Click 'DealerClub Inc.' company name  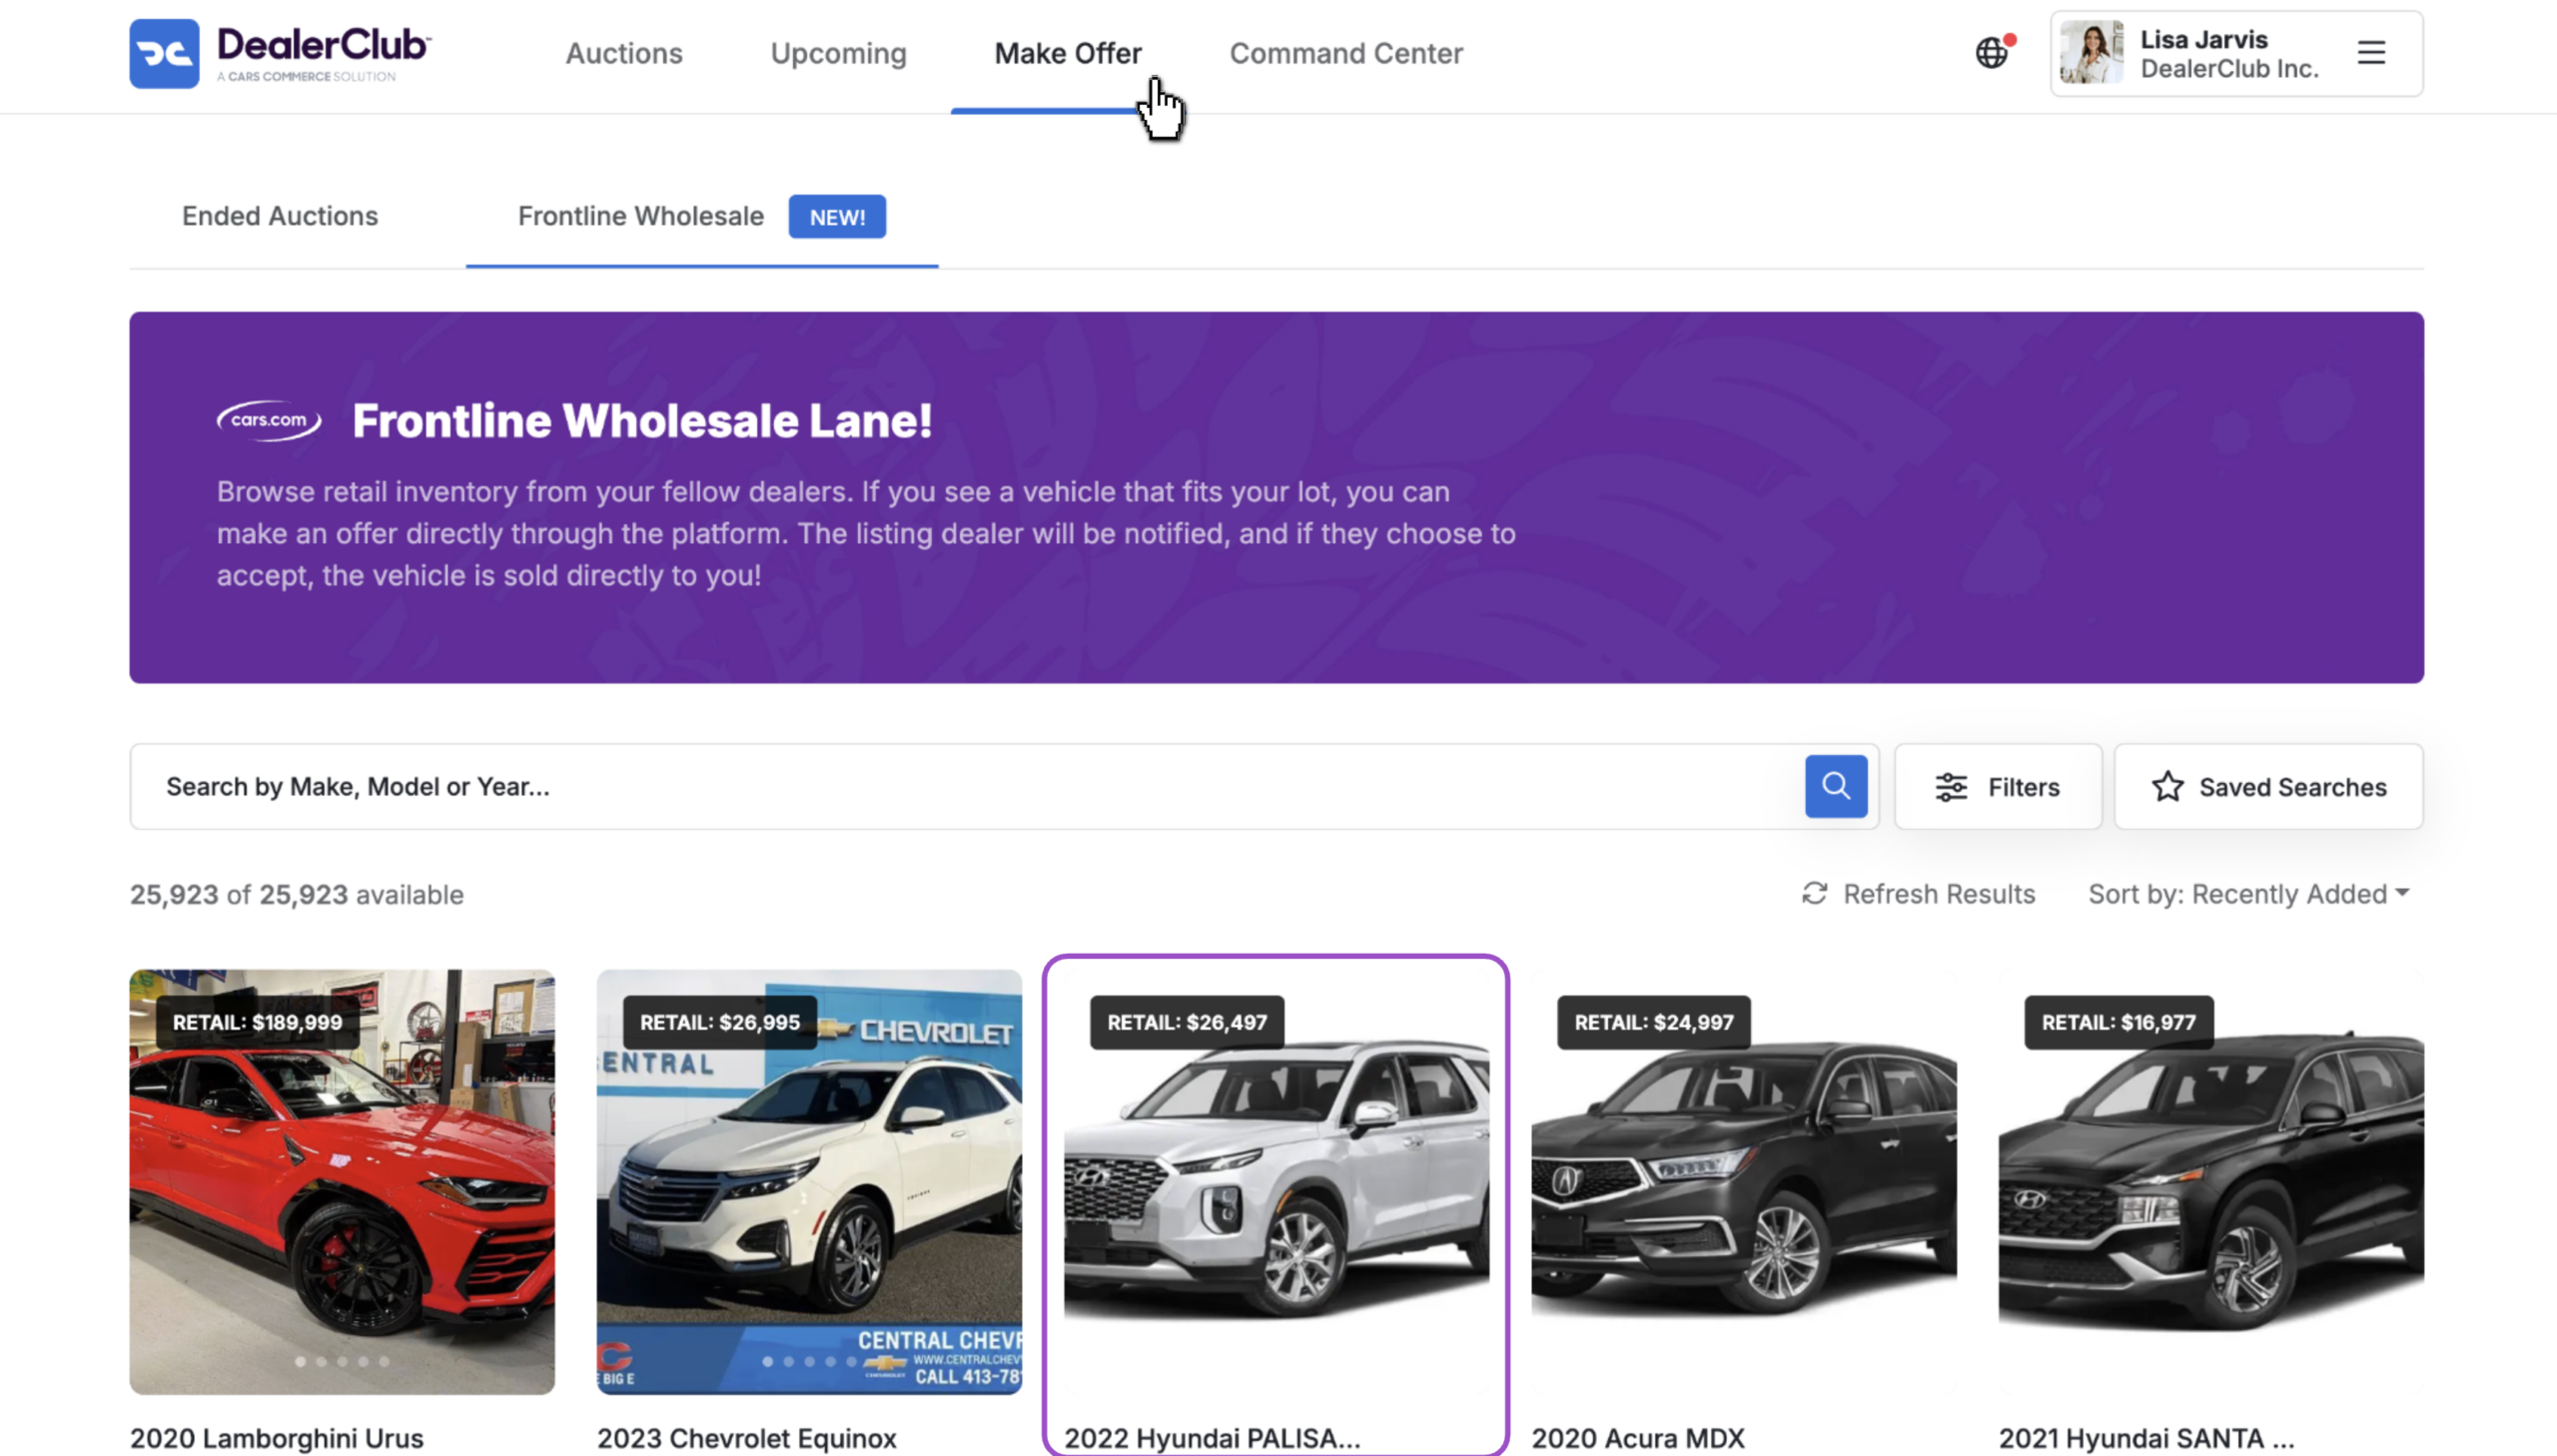point(2229,69)
